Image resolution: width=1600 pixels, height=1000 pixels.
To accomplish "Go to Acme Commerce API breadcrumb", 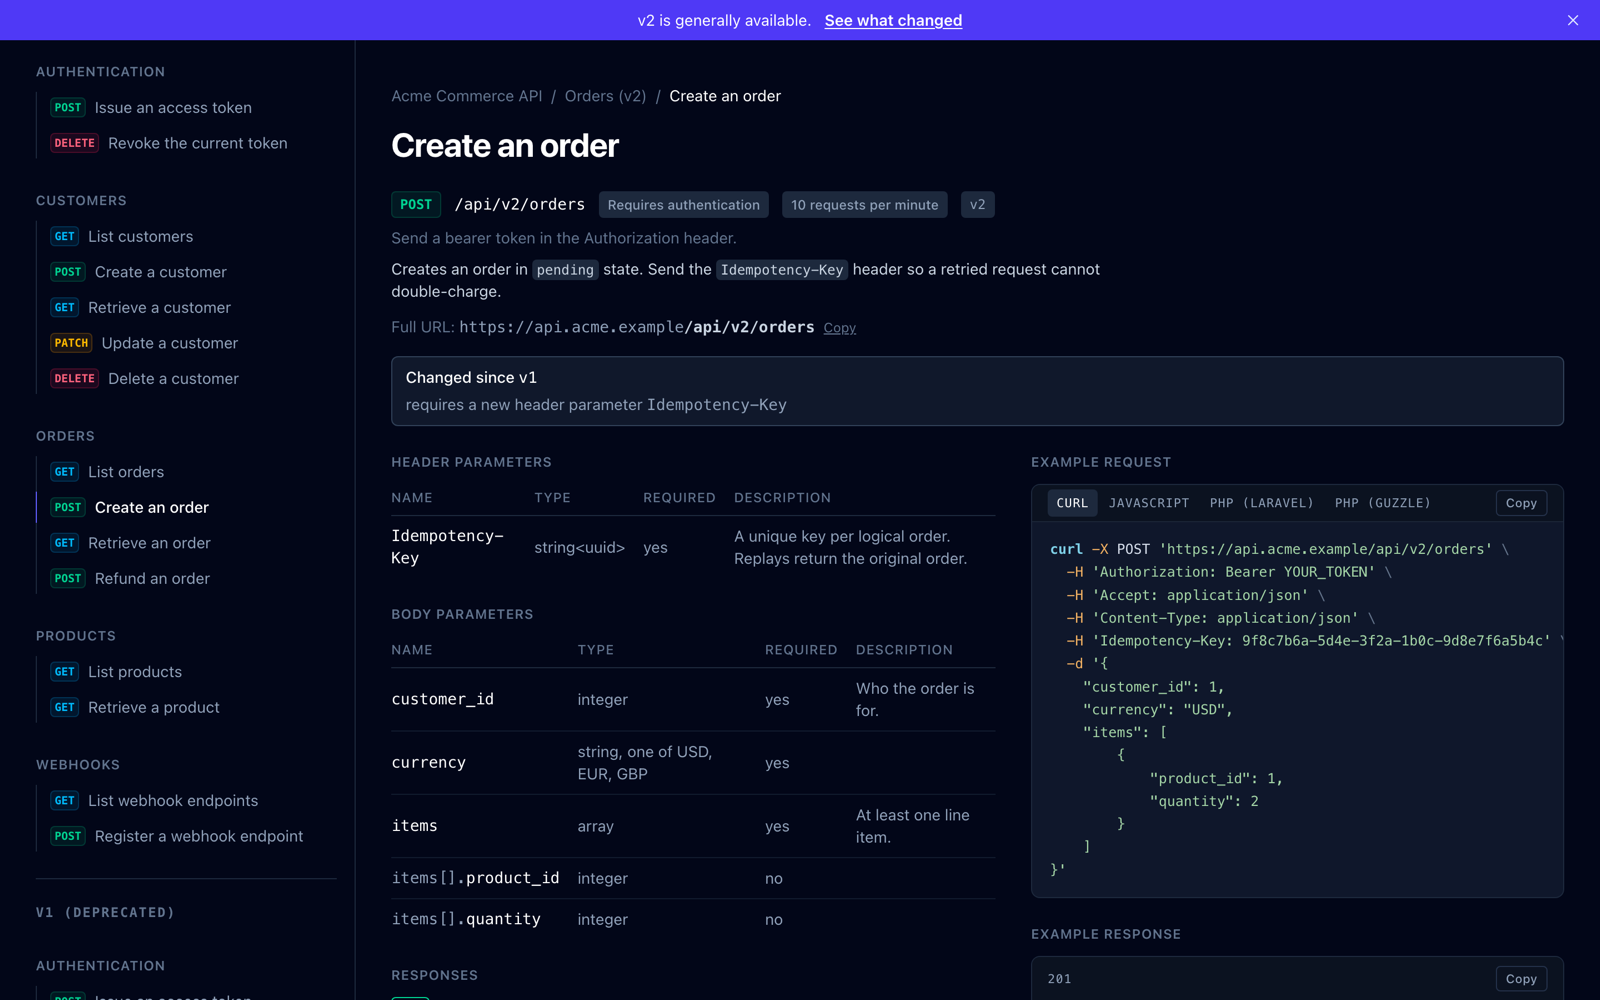I will pyautogui.click(x=467, y=96).
